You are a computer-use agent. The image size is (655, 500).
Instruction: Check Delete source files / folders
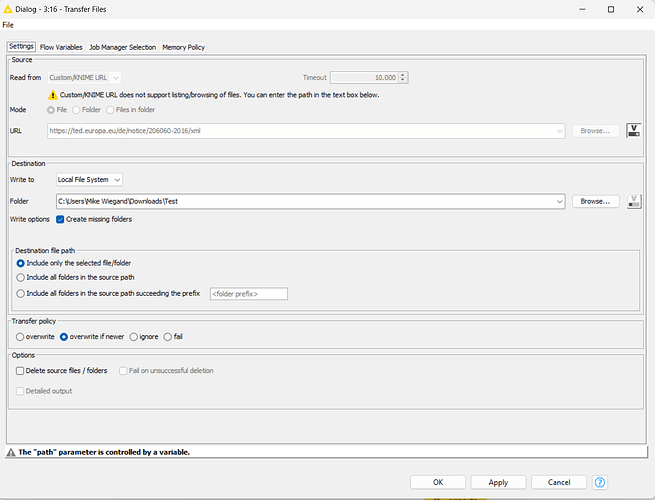tap(20, 371)
